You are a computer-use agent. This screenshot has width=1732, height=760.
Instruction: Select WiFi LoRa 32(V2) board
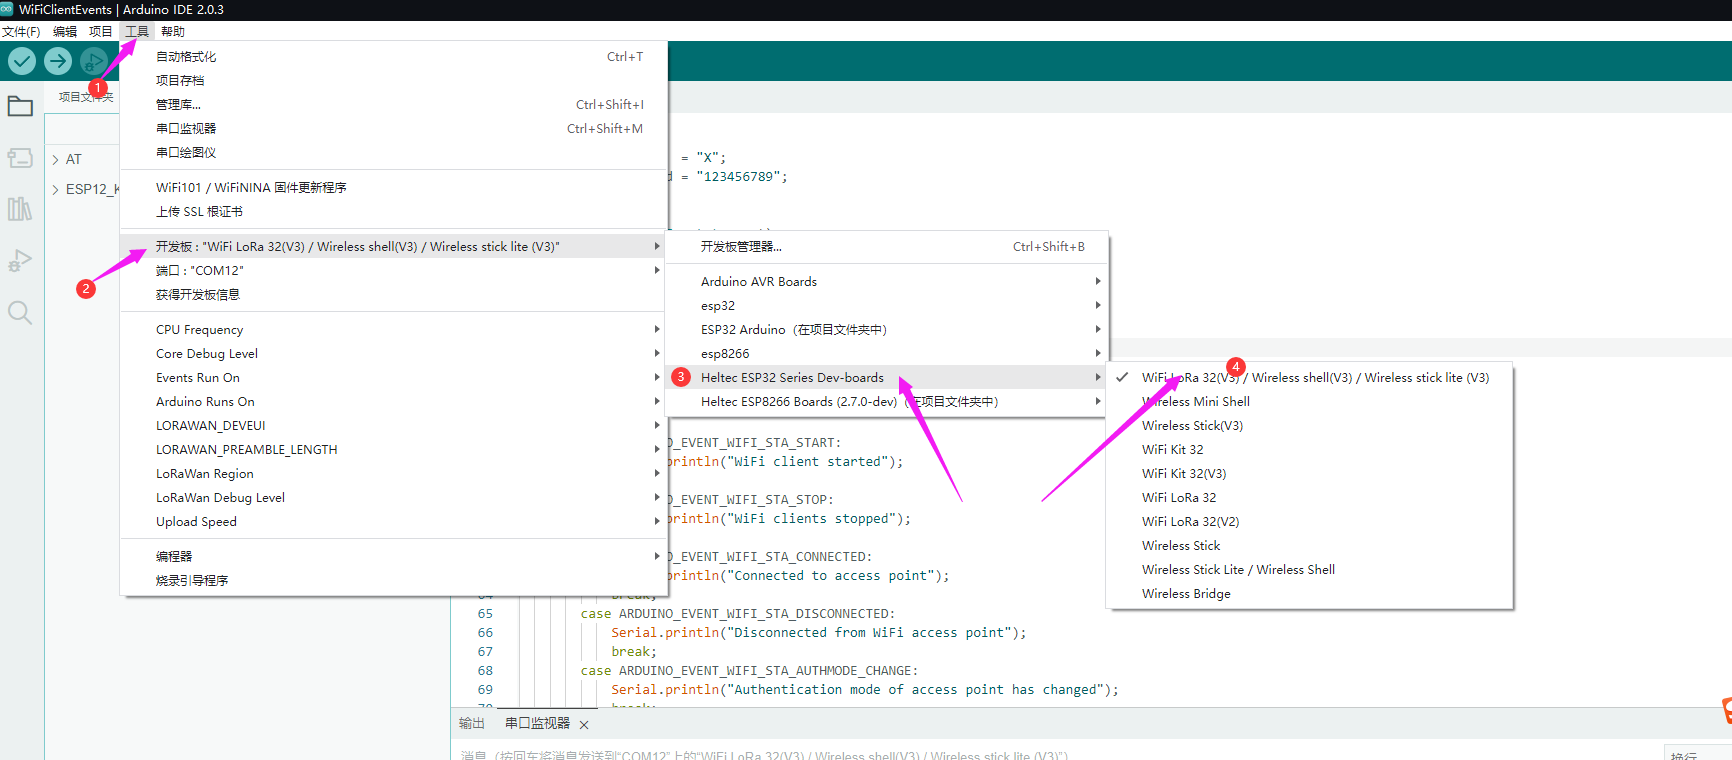point(1310,522)
